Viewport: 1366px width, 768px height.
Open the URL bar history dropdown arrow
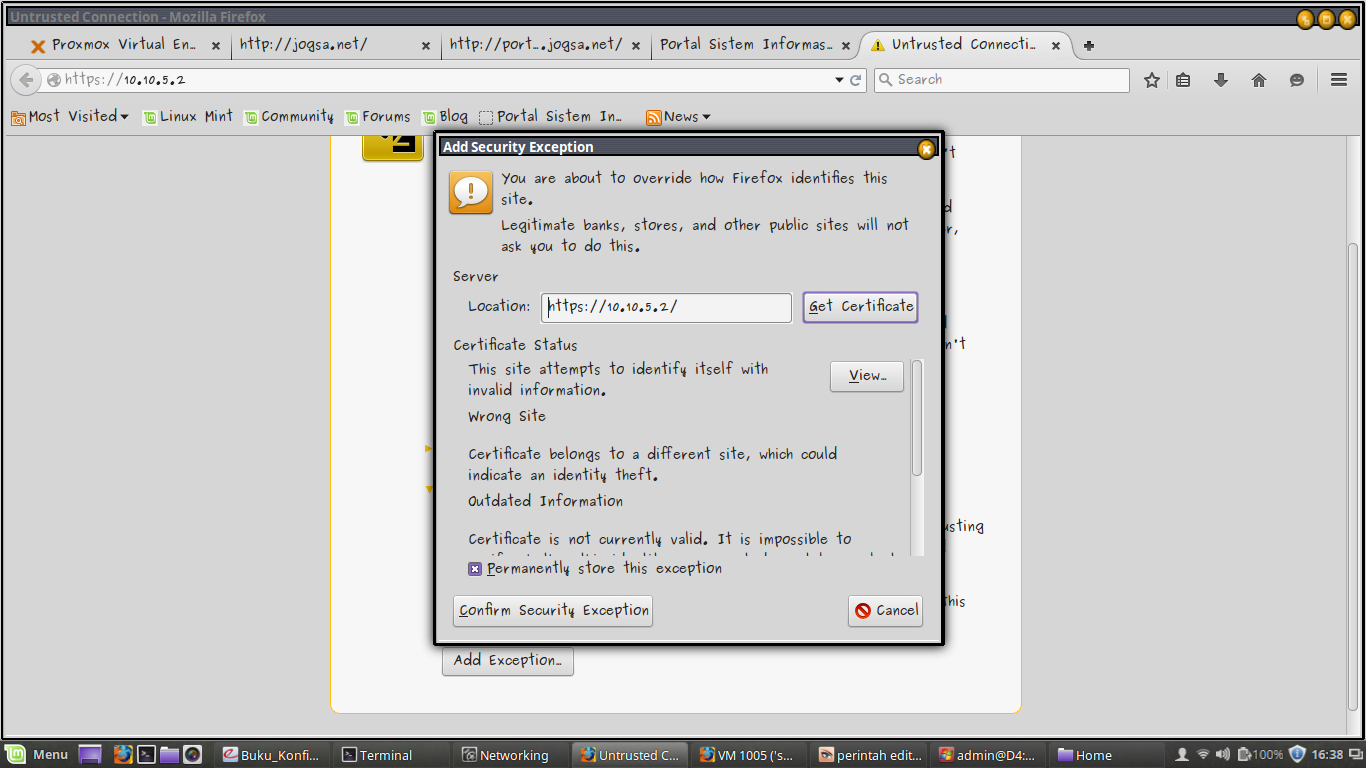click(x=839, y=80)
